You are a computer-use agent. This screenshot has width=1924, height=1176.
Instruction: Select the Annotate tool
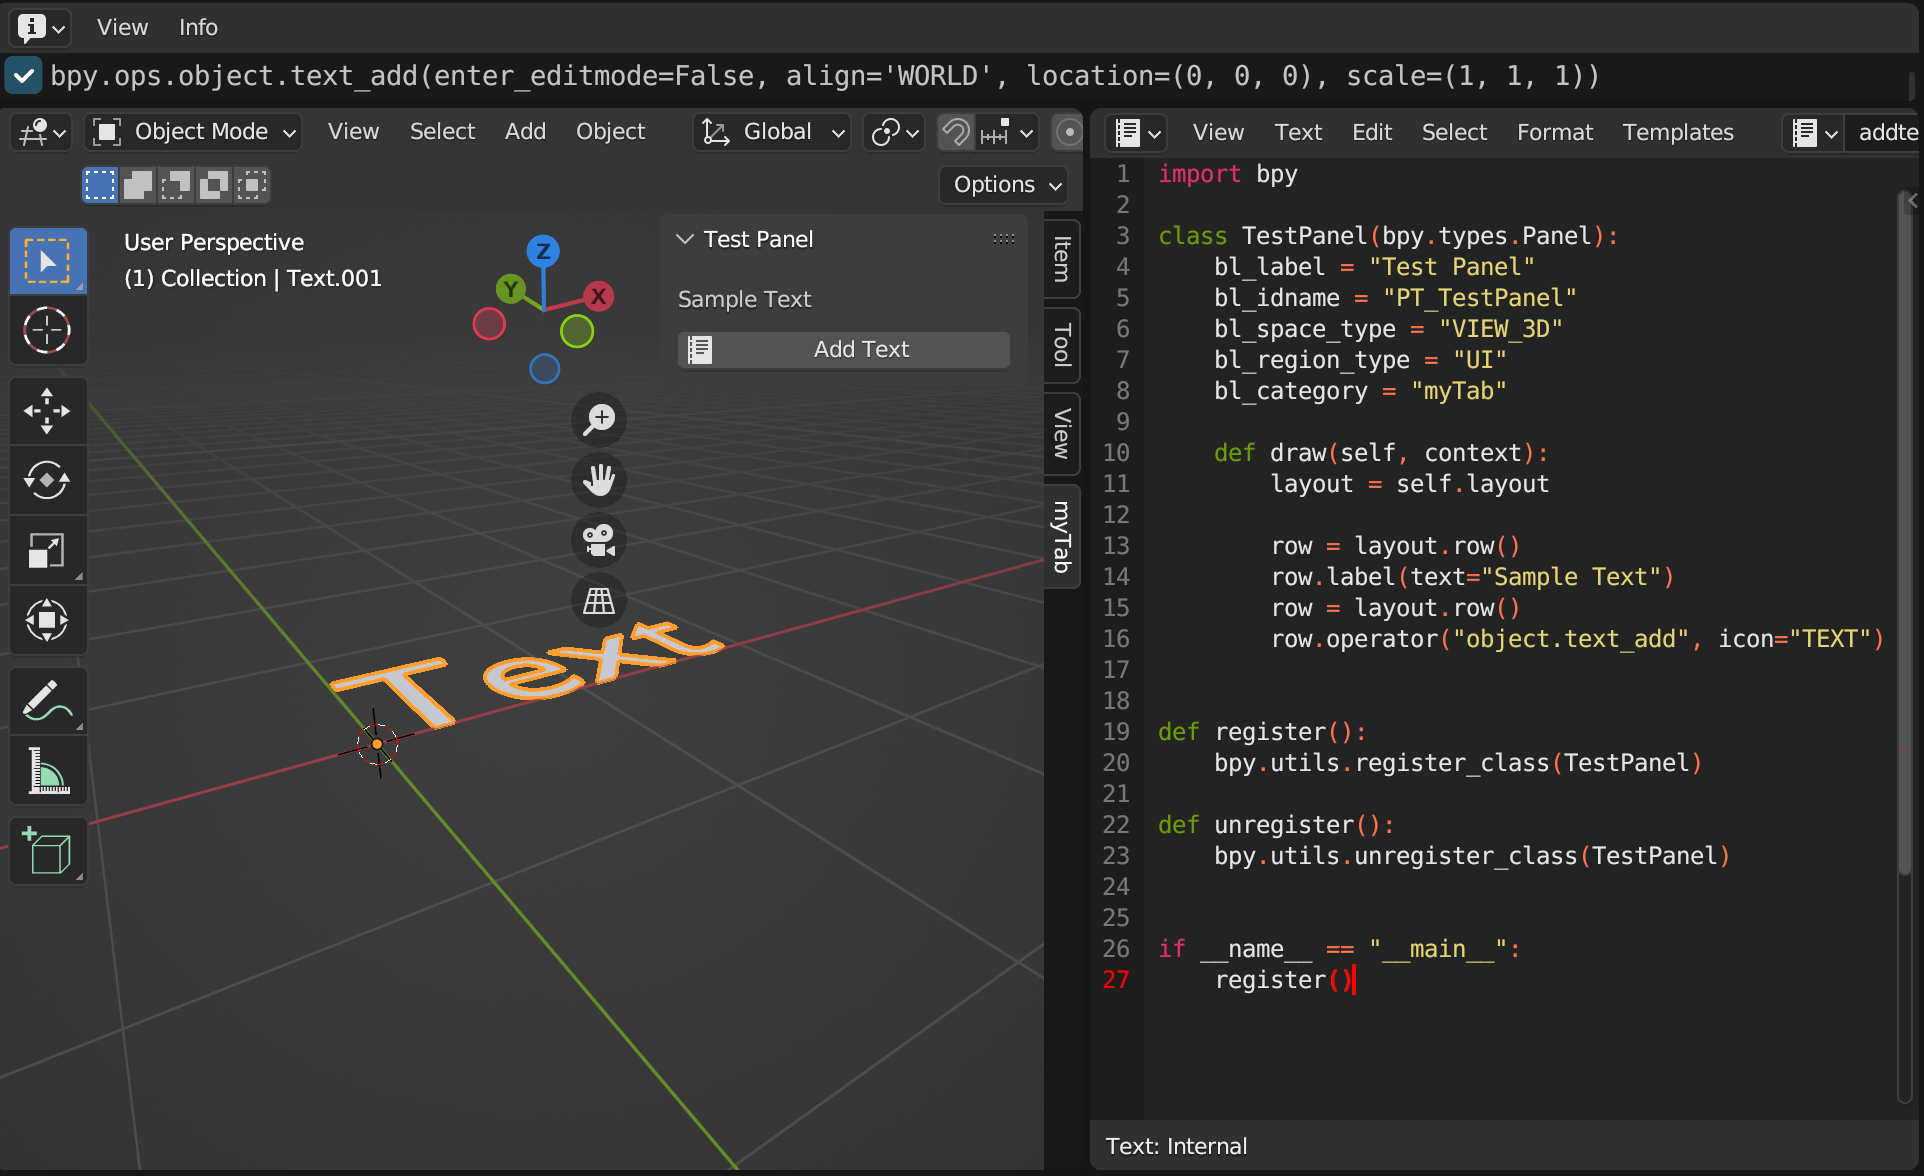click(48, 700)
